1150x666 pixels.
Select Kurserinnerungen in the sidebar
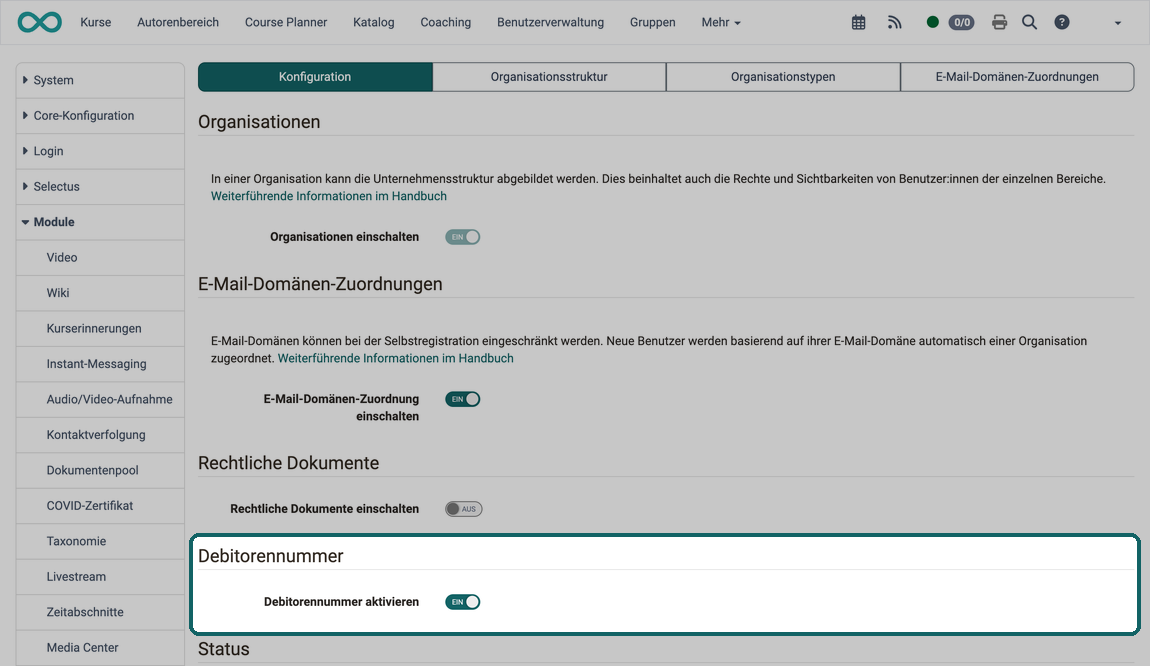click(x=100, y=329)
